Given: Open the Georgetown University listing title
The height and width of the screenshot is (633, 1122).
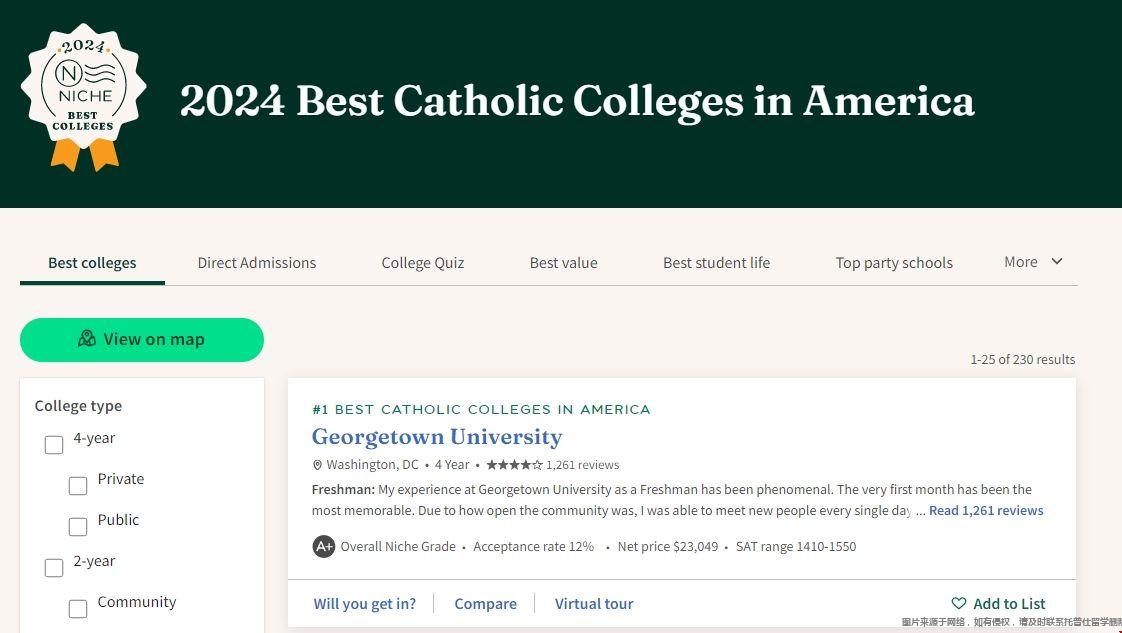Looking at the screenshot, I should click(x=436, y=436).
